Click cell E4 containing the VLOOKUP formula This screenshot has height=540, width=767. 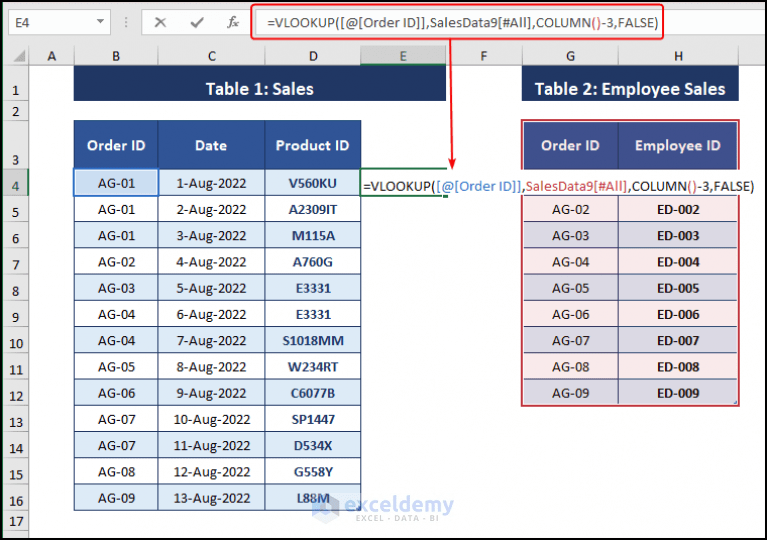pyautogui.click(x=403, y=182)
